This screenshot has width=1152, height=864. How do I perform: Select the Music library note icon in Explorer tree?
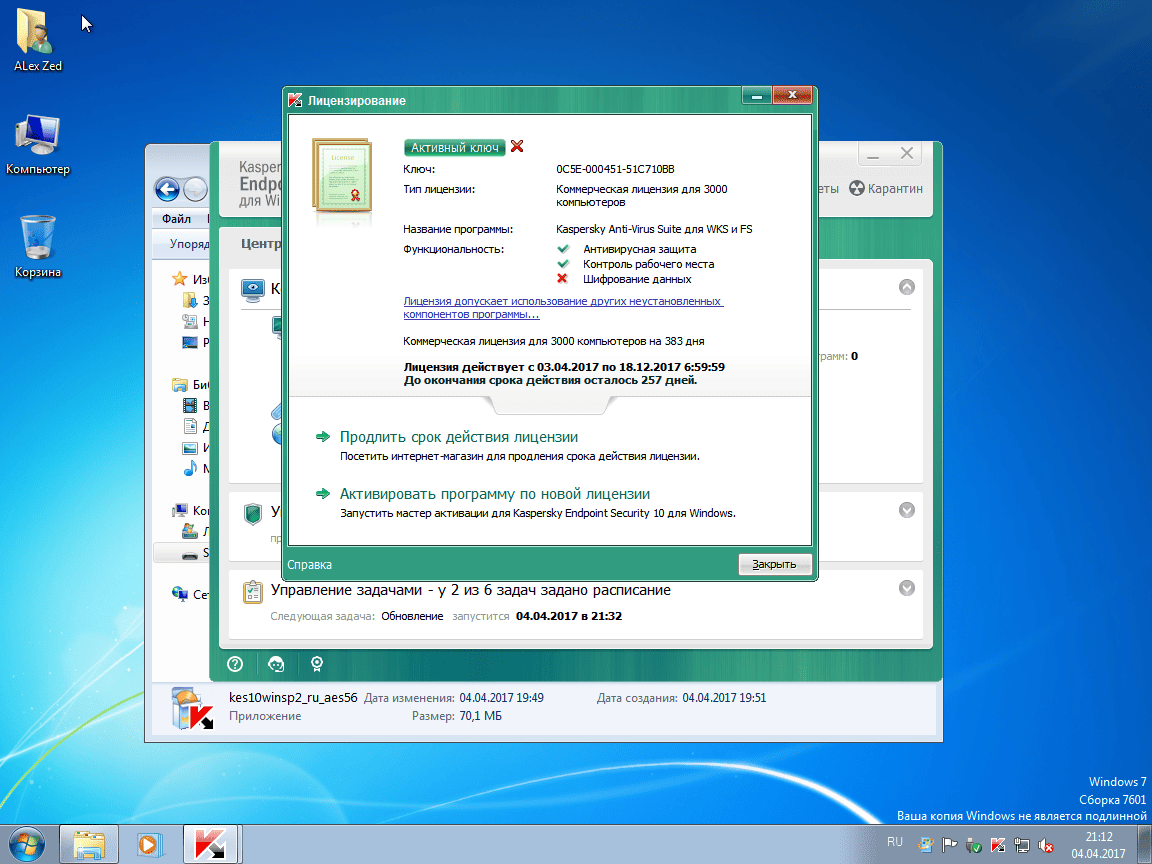(190, 468)
